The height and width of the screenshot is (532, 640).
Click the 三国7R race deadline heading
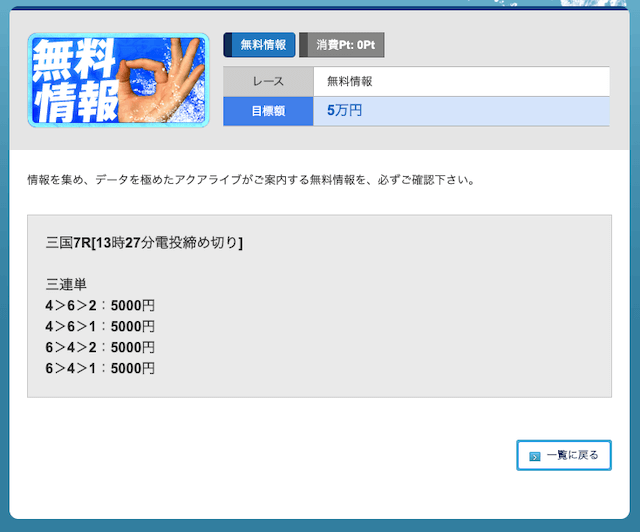click(x=144, y=242)
